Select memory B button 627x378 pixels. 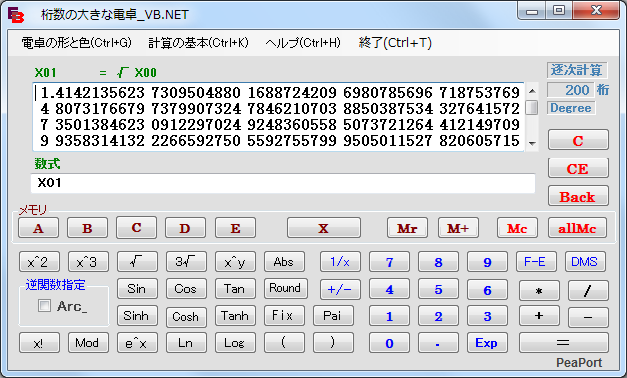coord(88,228)
